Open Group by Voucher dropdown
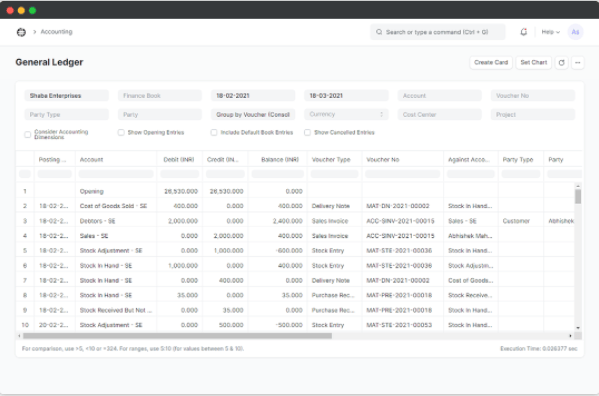The image size is (599, 396). point(253,115)
